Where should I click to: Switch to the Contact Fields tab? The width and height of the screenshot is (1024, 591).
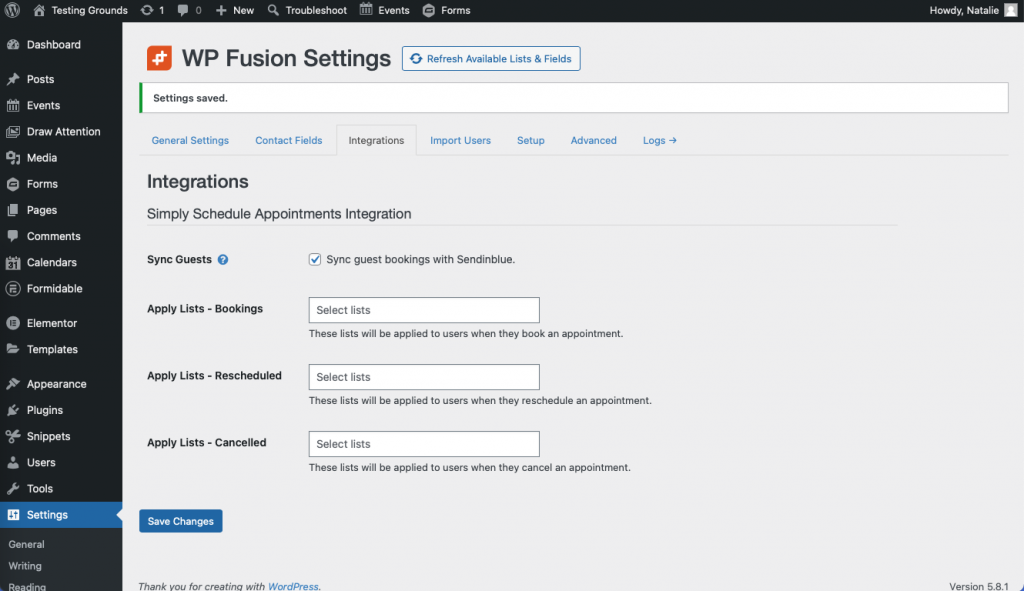coord(288,140)
